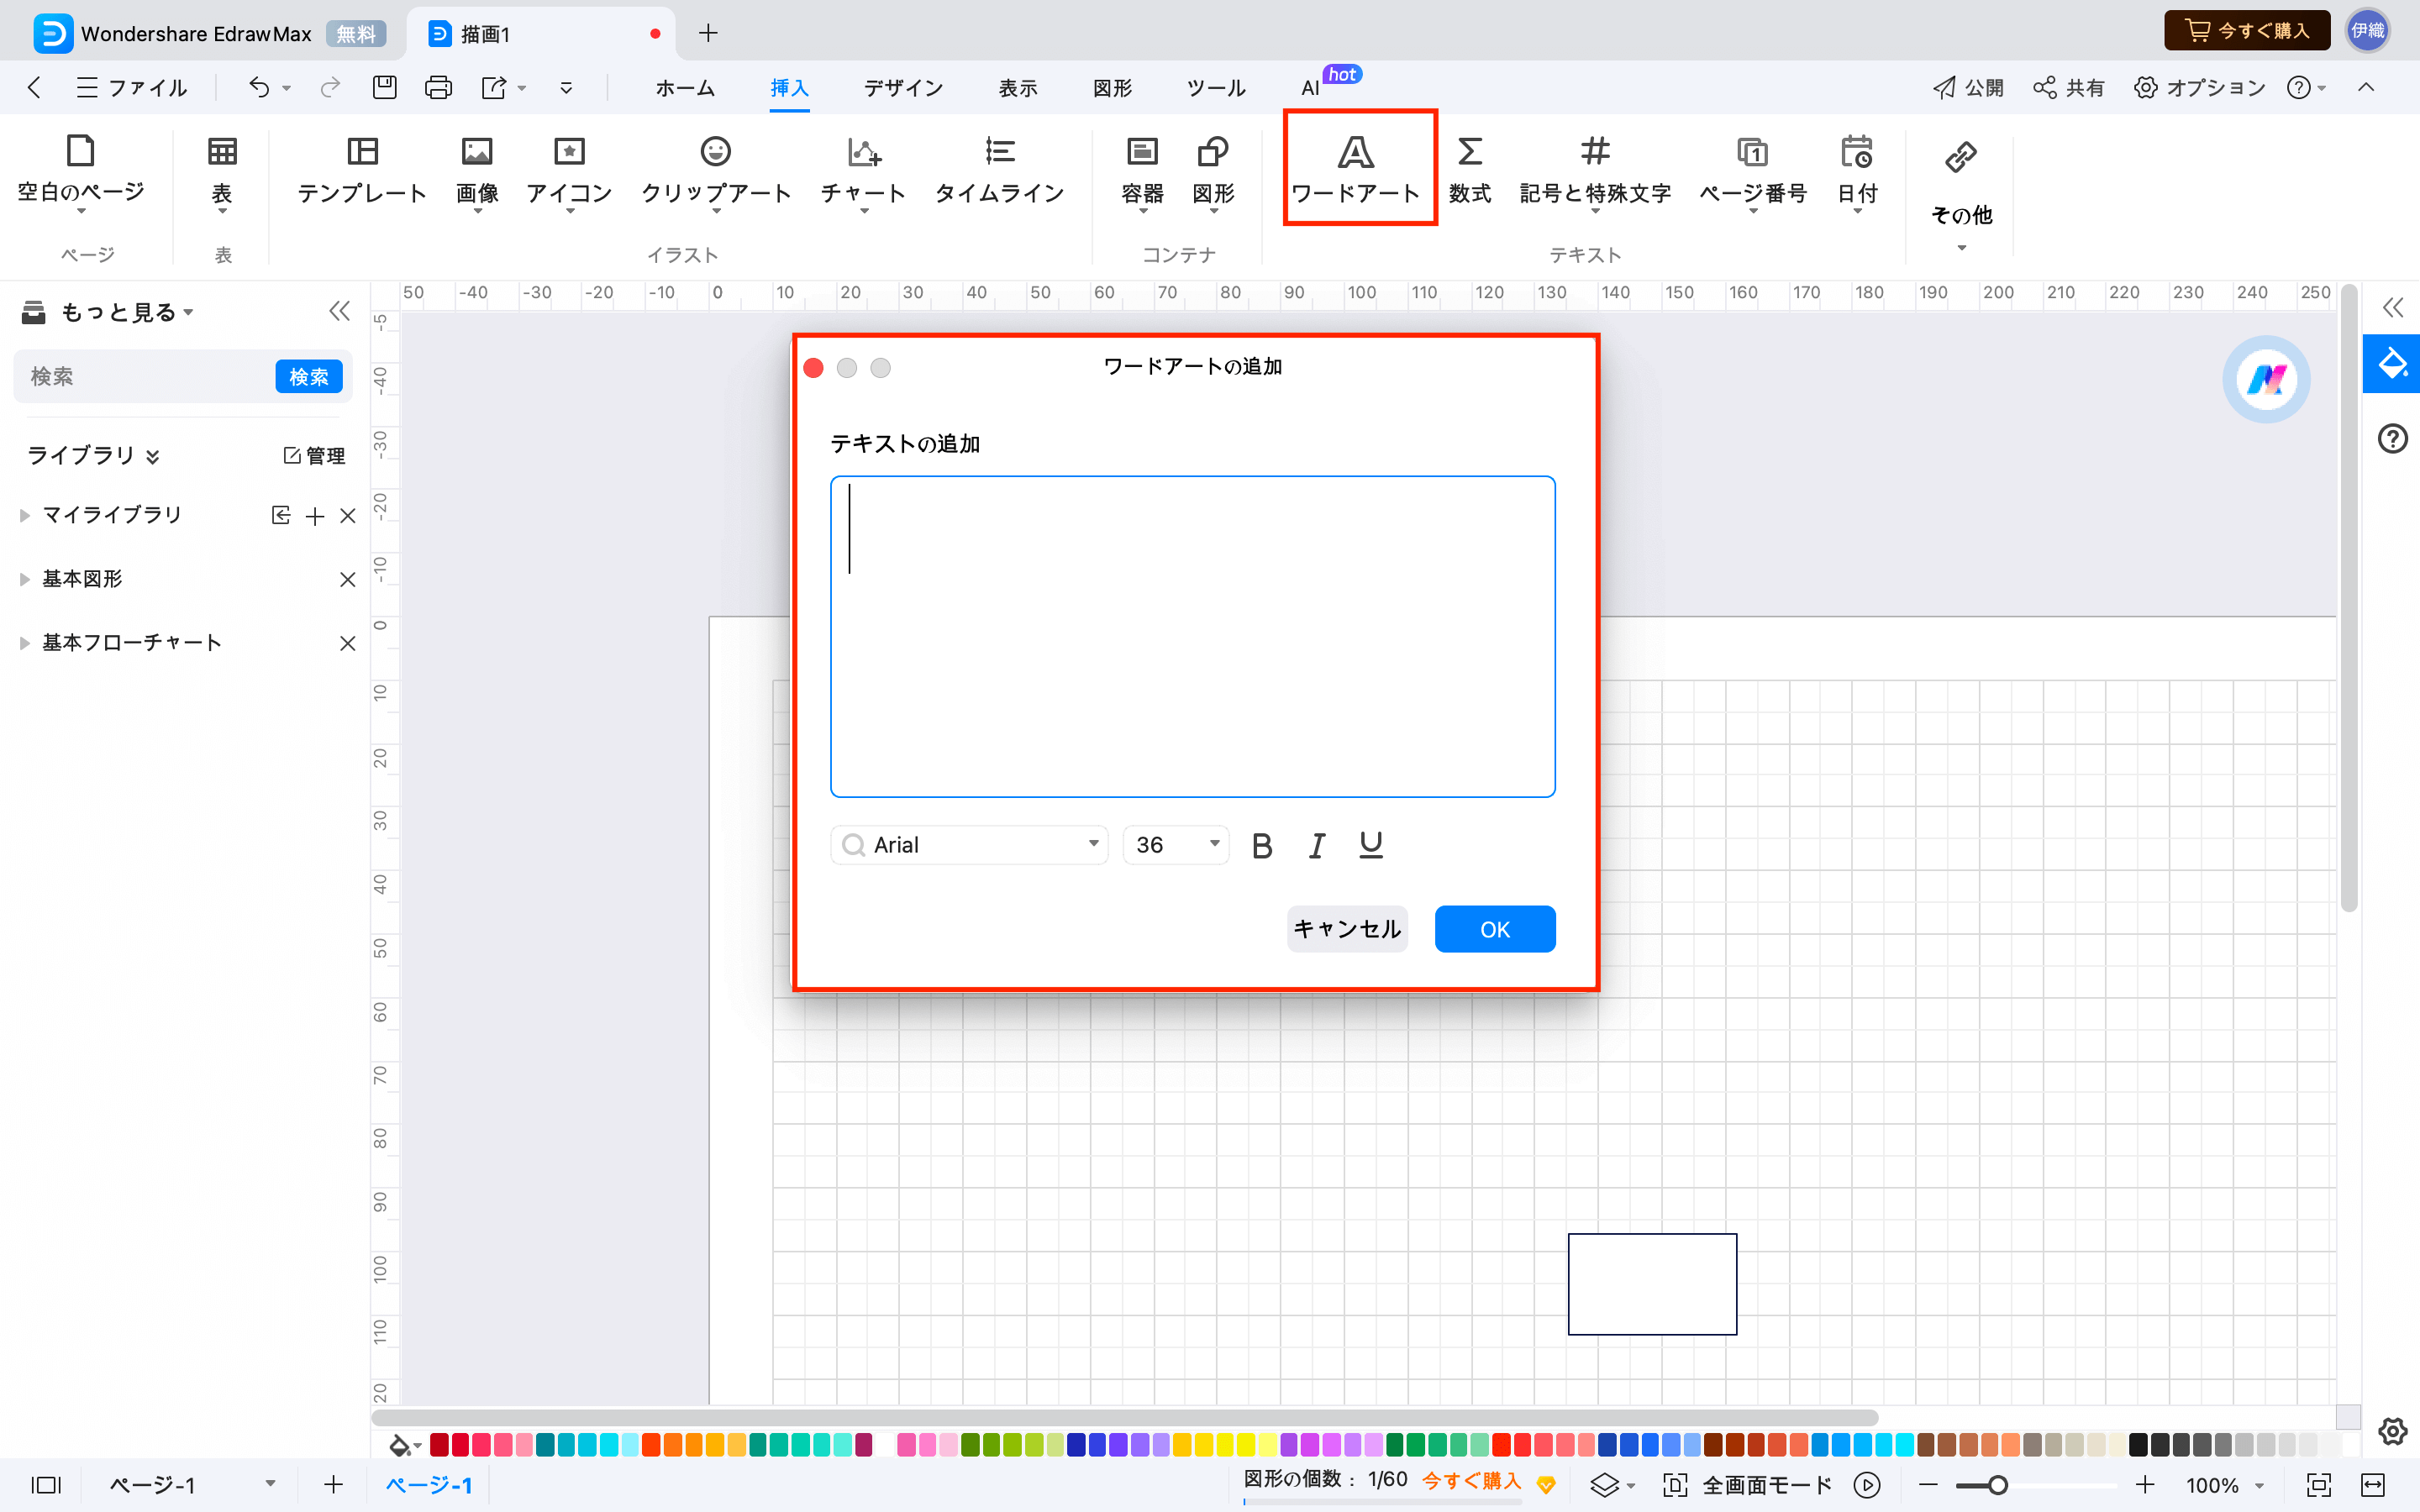This screenshot has width=2420, height=1512.
Task: Switch to the 表示 tab
Action: pyautogui.click(x=1018, y=88)
